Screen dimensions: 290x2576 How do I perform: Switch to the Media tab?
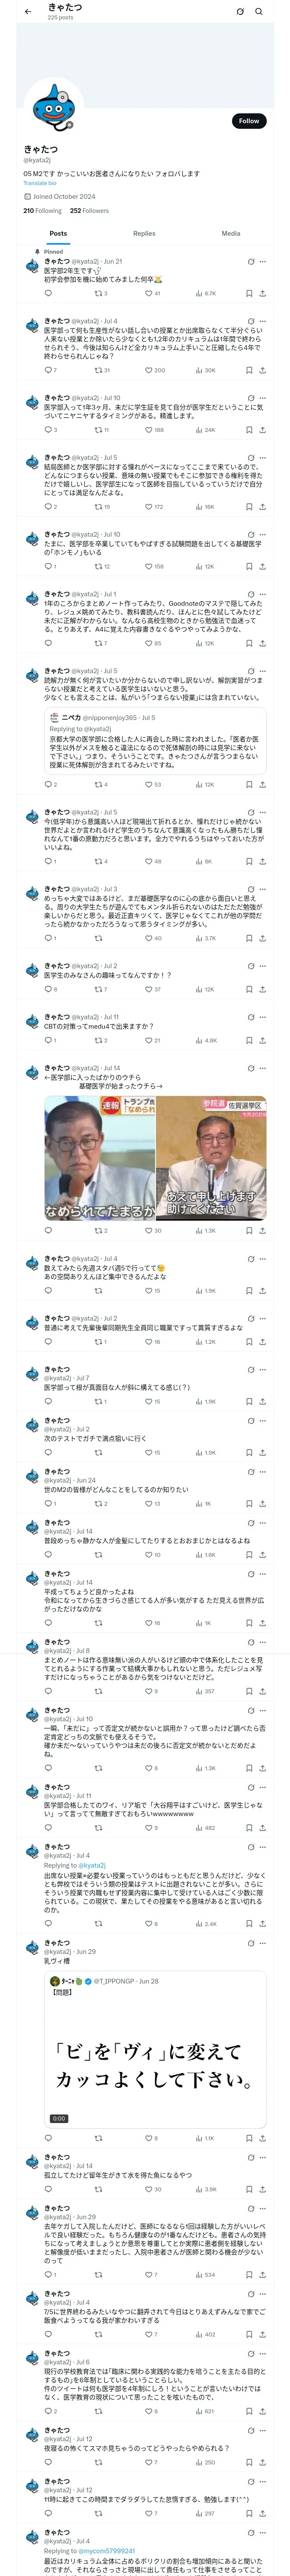[x=231, y=233]
